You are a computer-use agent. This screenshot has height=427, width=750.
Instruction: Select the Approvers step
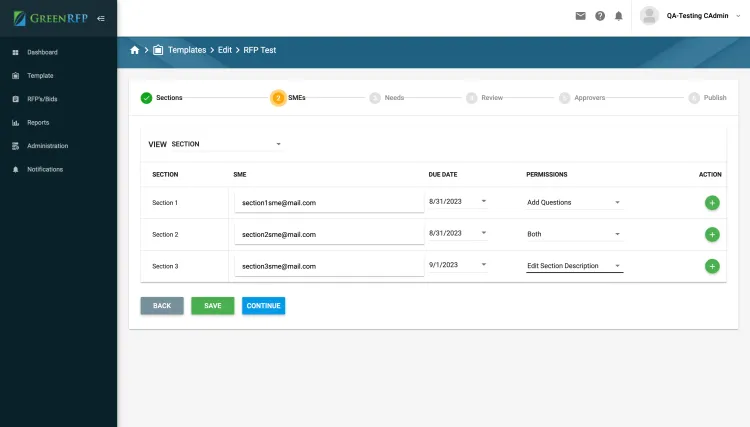[582, 98]
